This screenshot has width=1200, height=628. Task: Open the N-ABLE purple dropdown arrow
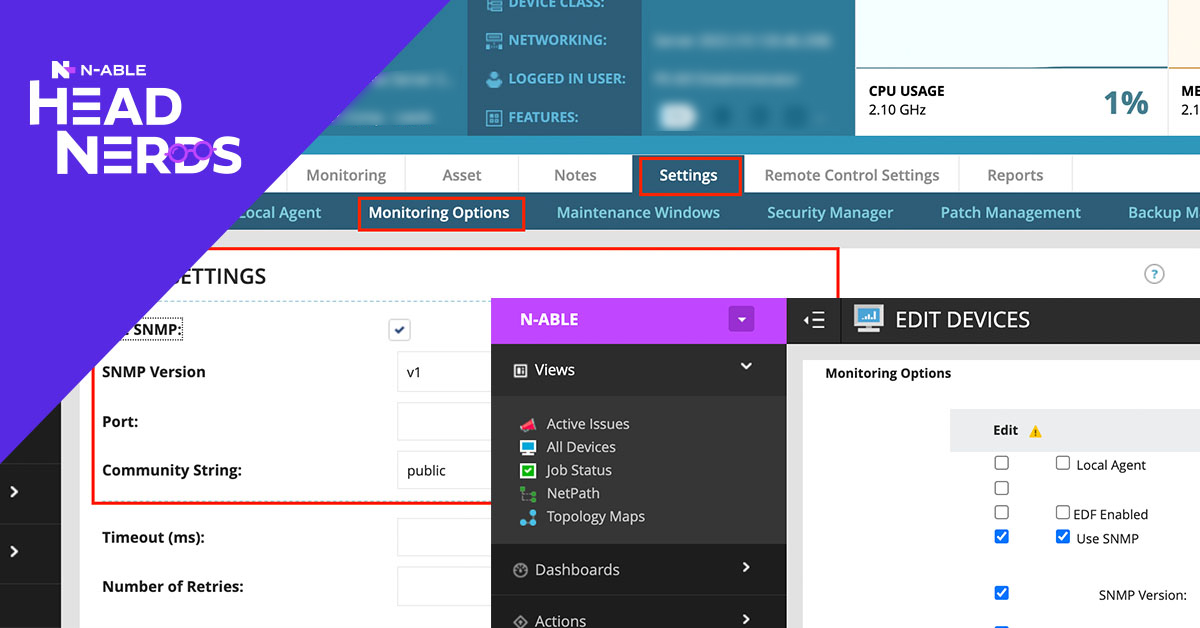click(741, 320)
